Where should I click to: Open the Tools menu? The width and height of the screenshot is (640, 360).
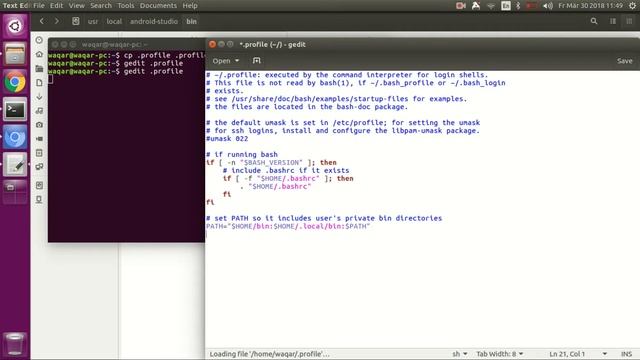[126, 6]
